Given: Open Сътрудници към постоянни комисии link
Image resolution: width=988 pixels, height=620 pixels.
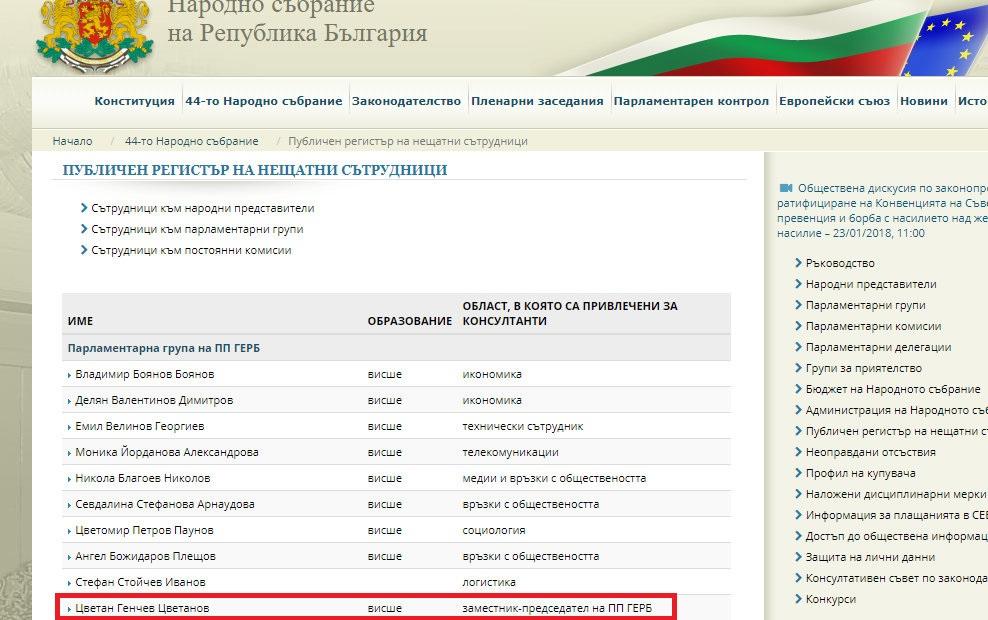Looking at the screenshot, I should tap(191, 250).
